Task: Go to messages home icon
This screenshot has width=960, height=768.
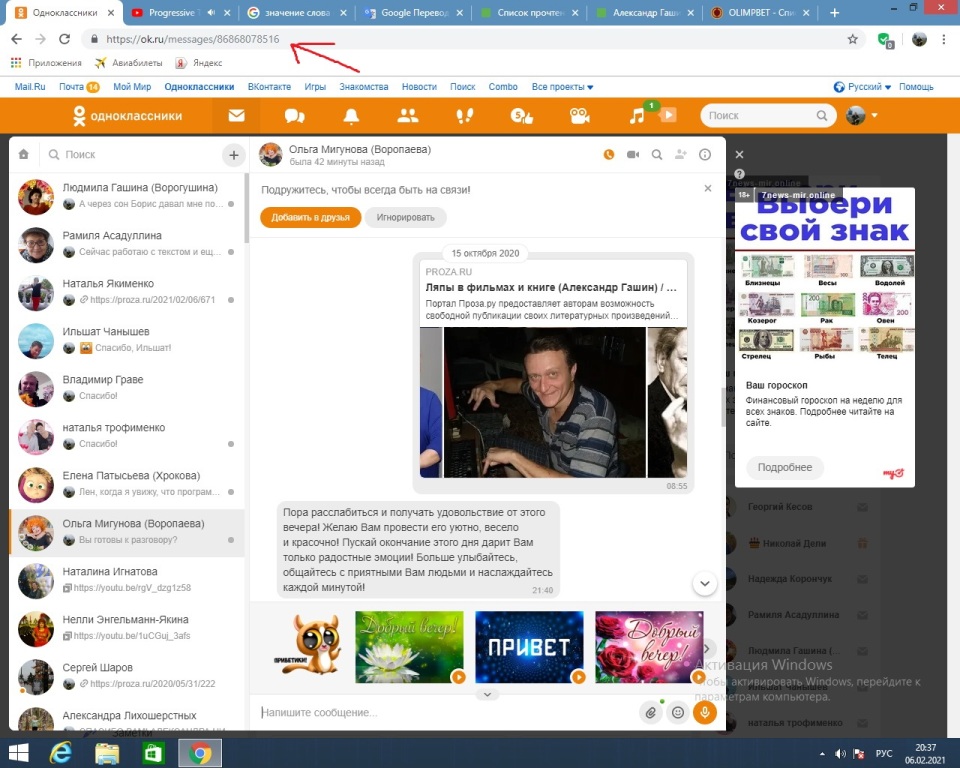Action: [23, 154]
